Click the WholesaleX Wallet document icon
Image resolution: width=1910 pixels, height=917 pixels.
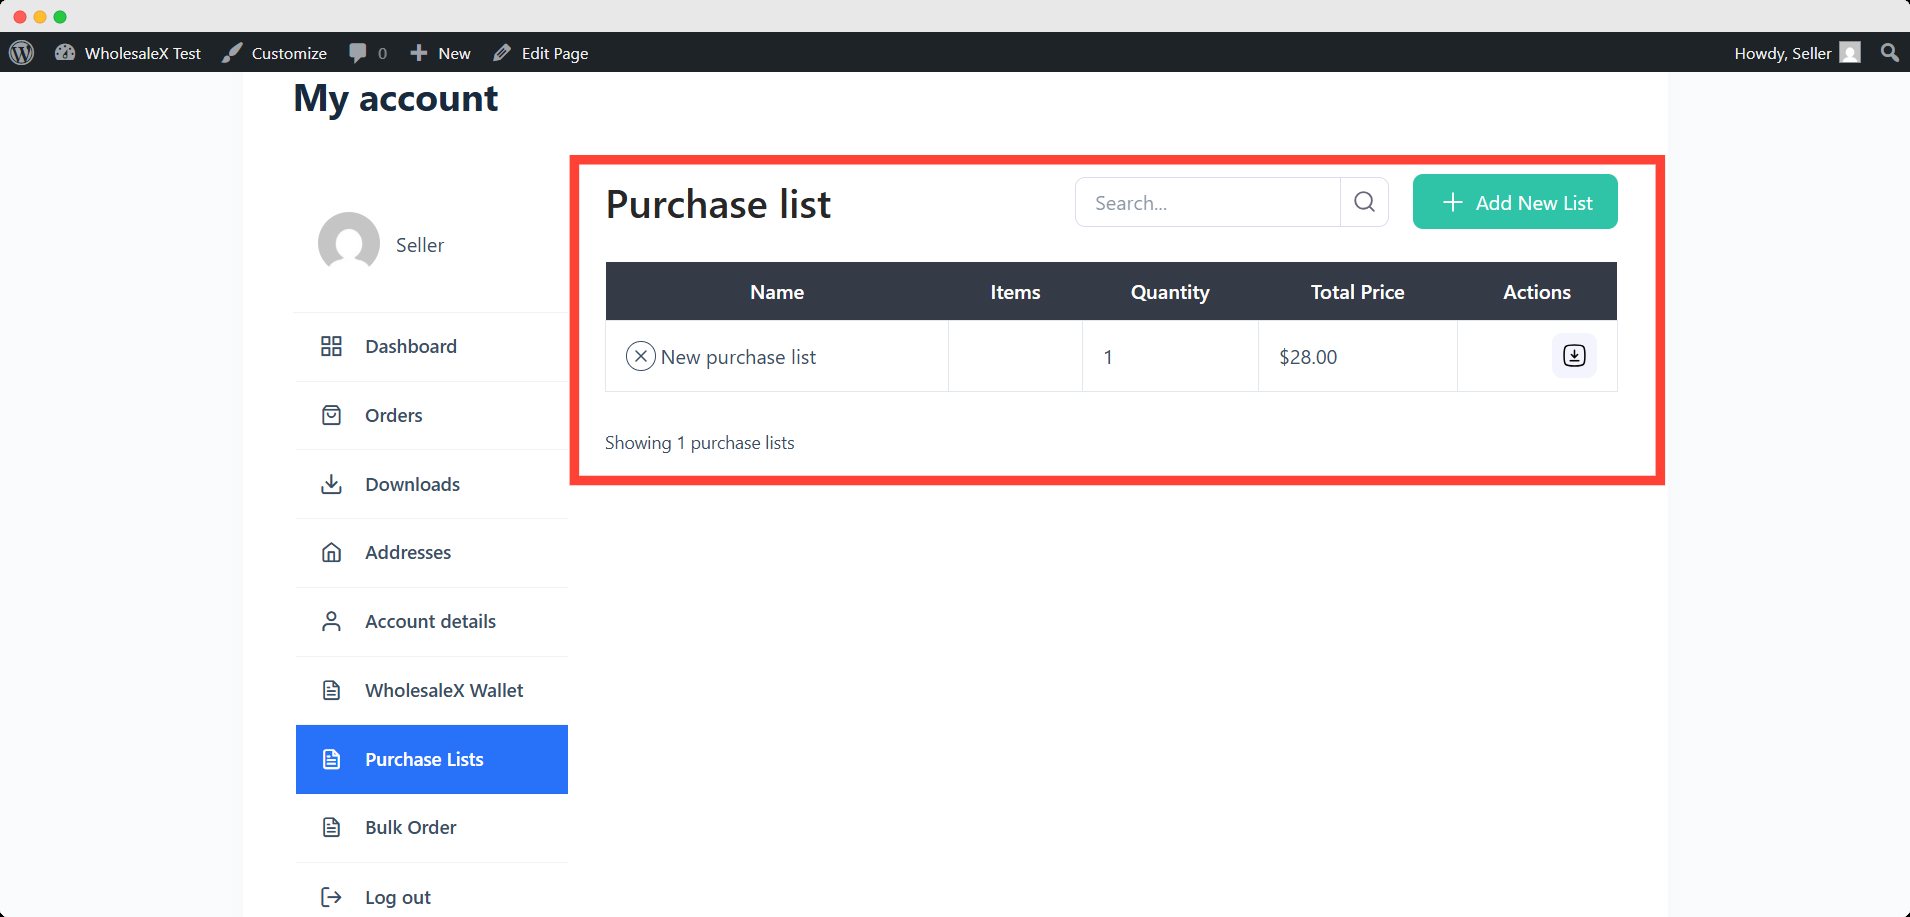(x=331, y=690)
